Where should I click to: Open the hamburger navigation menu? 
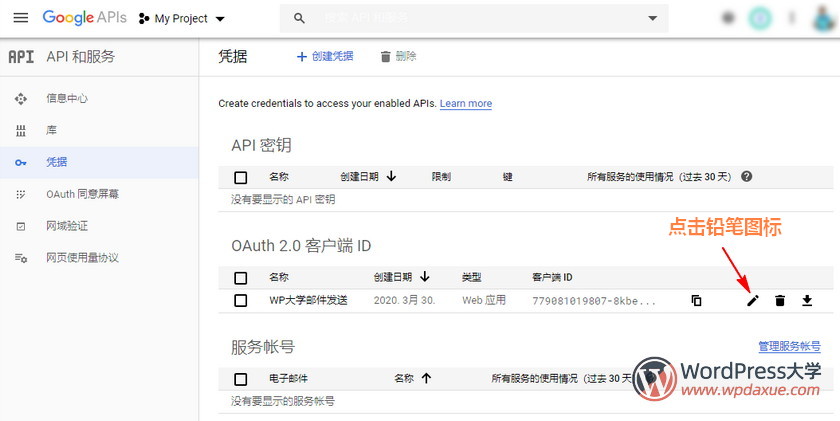[x=20, y=18]
